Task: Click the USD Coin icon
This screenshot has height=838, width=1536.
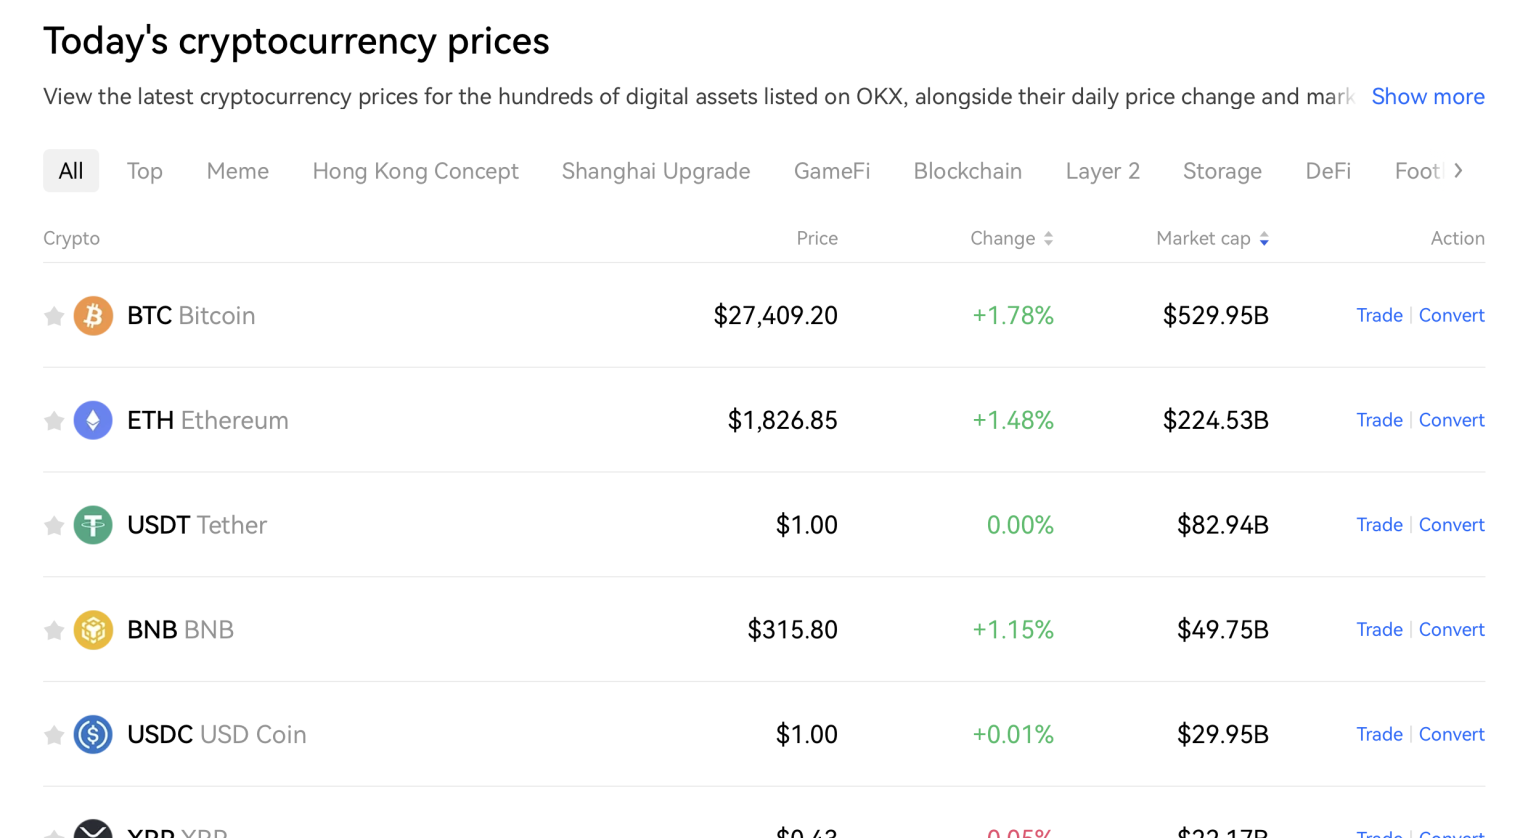Action: coord(92,734)
